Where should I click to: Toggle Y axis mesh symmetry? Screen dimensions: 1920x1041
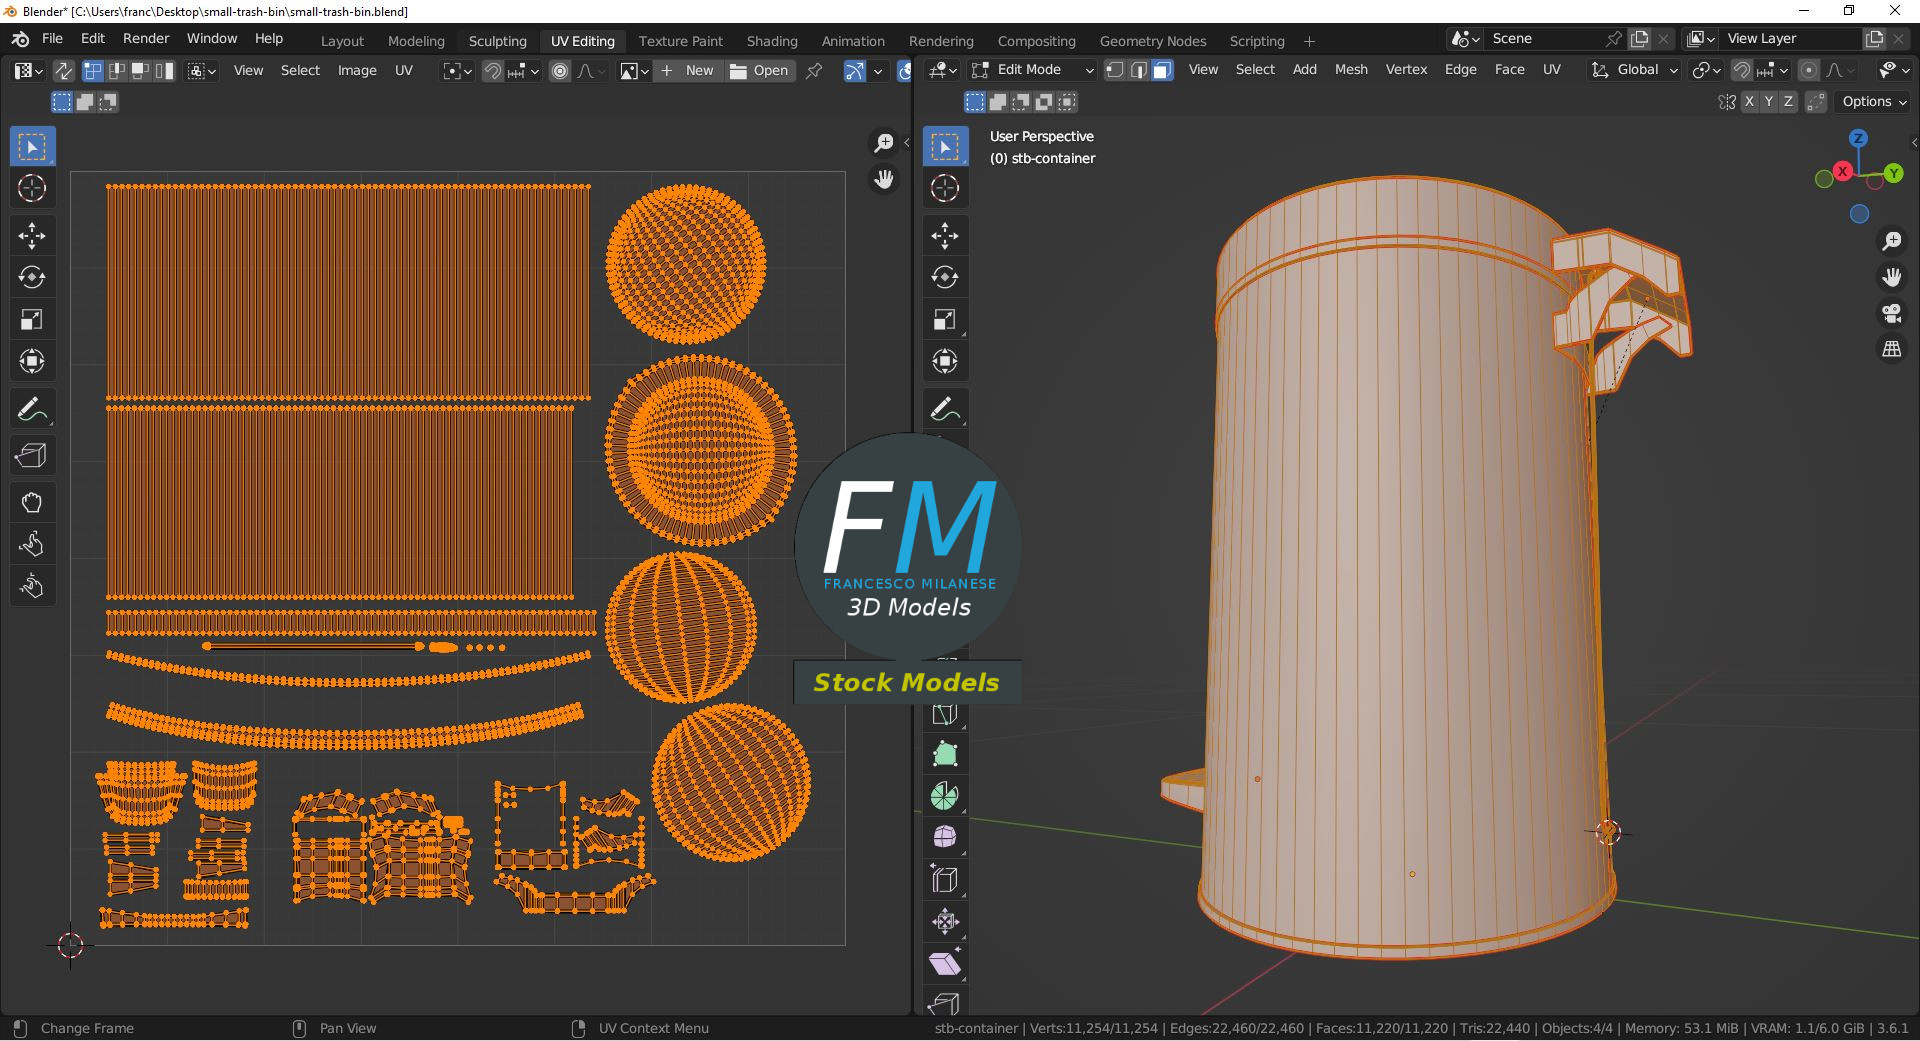coord(1769,102)
